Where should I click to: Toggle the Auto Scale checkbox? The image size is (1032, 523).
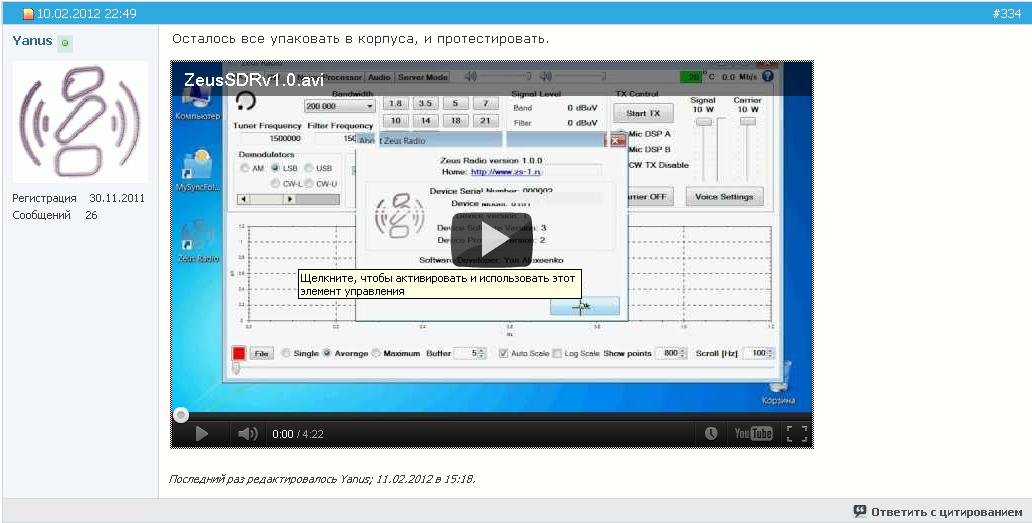pos(503,353)
